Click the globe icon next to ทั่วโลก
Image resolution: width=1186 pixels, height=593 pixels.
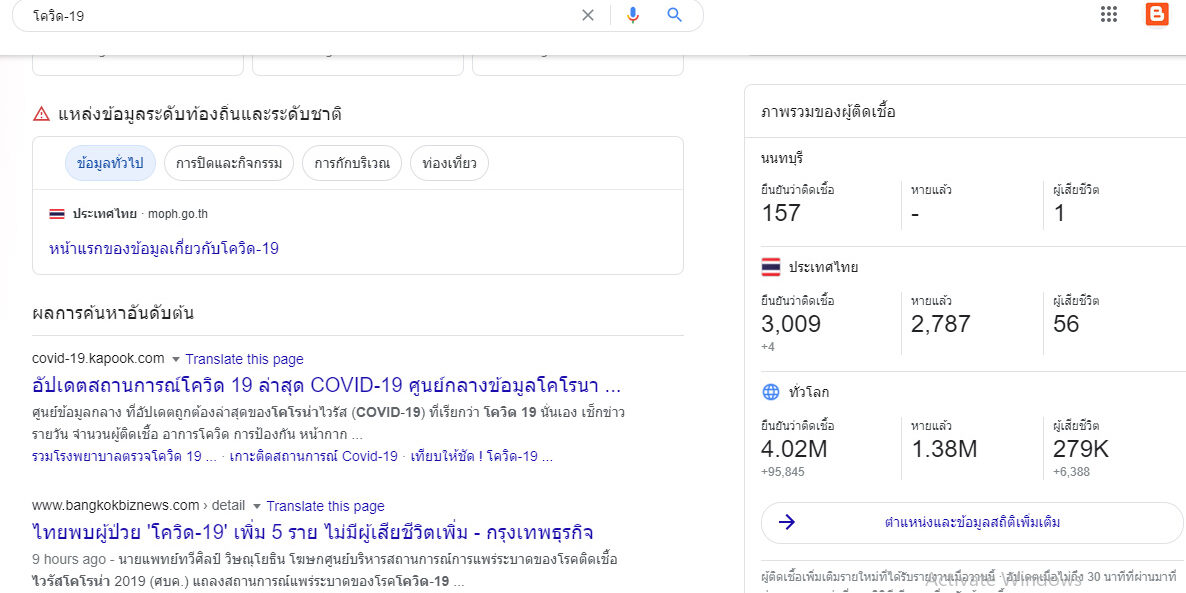coord(770,392)
